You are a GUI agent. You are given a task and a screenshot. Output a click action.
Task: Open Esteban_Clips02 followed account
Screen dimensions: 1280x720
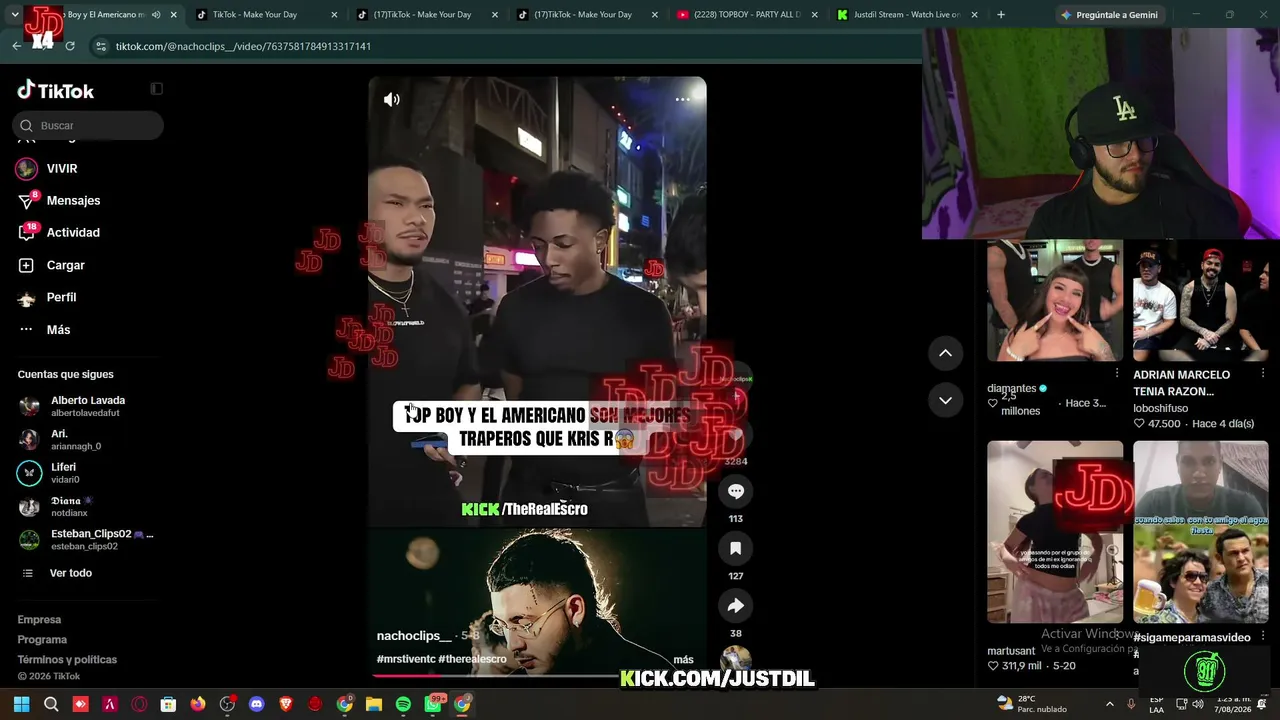86,540
